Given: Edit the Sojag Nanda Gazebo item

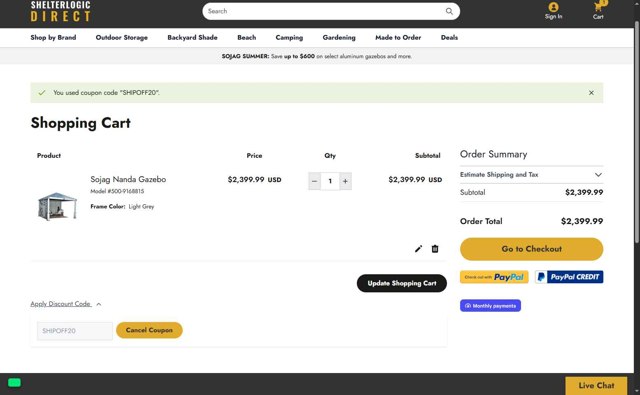Looking at the screenshot, I should click(418, 249).
